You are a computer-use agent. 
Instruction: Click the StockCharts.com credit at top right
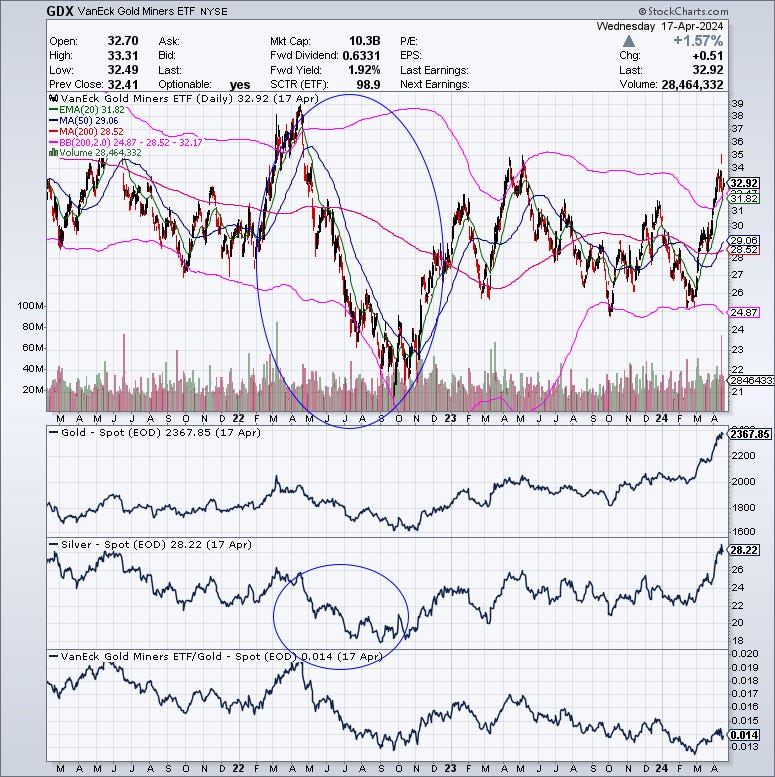[x=683, y=11]
